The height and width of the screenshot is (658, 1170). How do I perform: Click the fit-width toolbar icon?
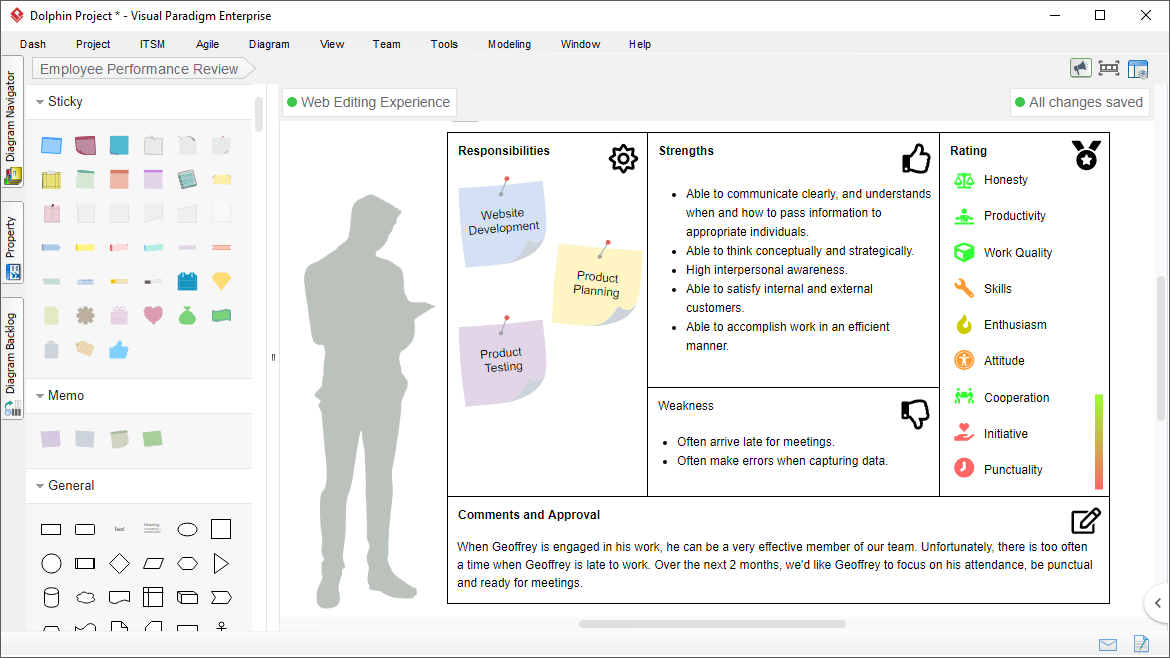coord(1109,69)
